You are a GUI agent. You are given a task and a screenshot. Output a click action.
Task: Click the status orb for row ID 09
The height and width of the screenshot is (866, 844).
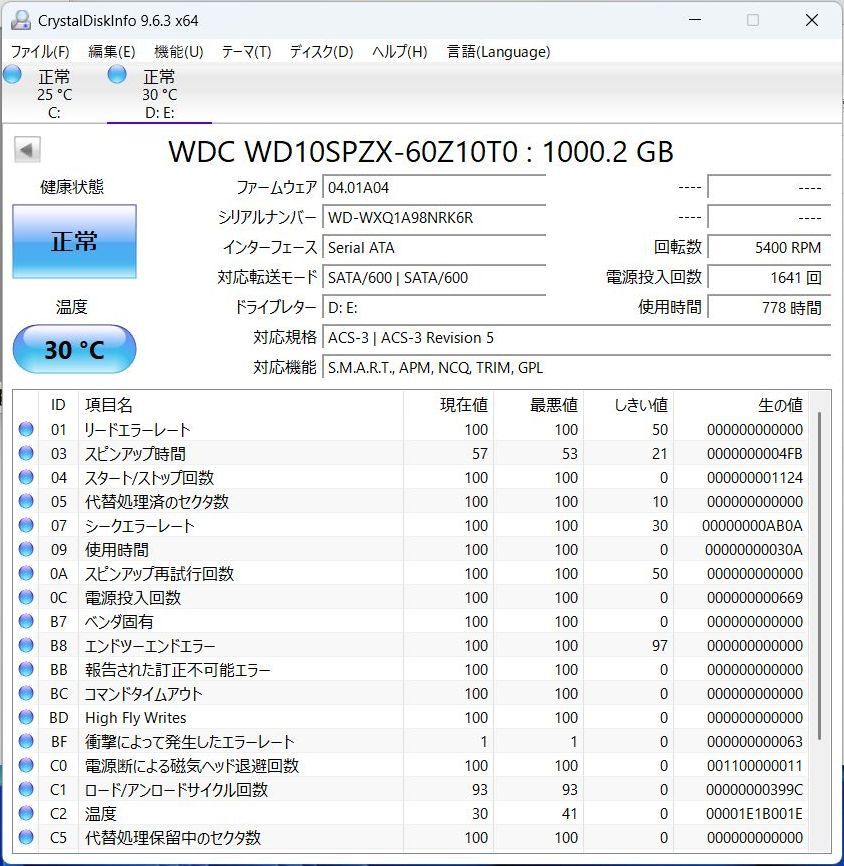(x=26, y=550)
